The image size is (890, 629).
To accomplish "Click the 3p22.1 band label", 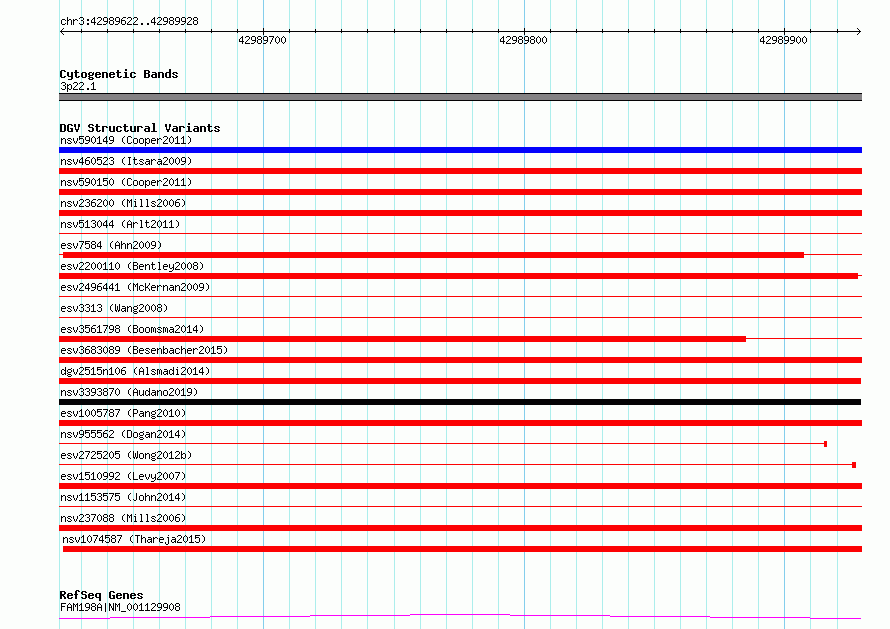I will (x=78, y=86).
